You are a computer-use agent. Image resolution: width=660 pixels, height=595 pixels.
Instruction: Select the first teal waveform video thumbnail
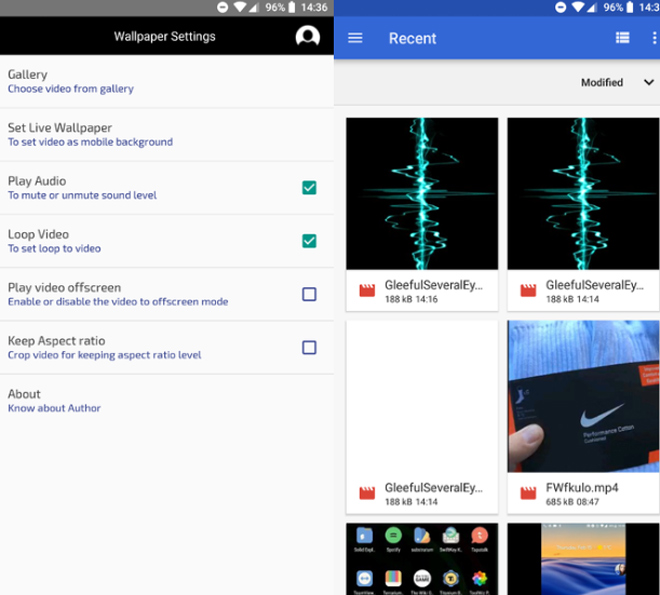pyautogui.click(x=421, y=193)
